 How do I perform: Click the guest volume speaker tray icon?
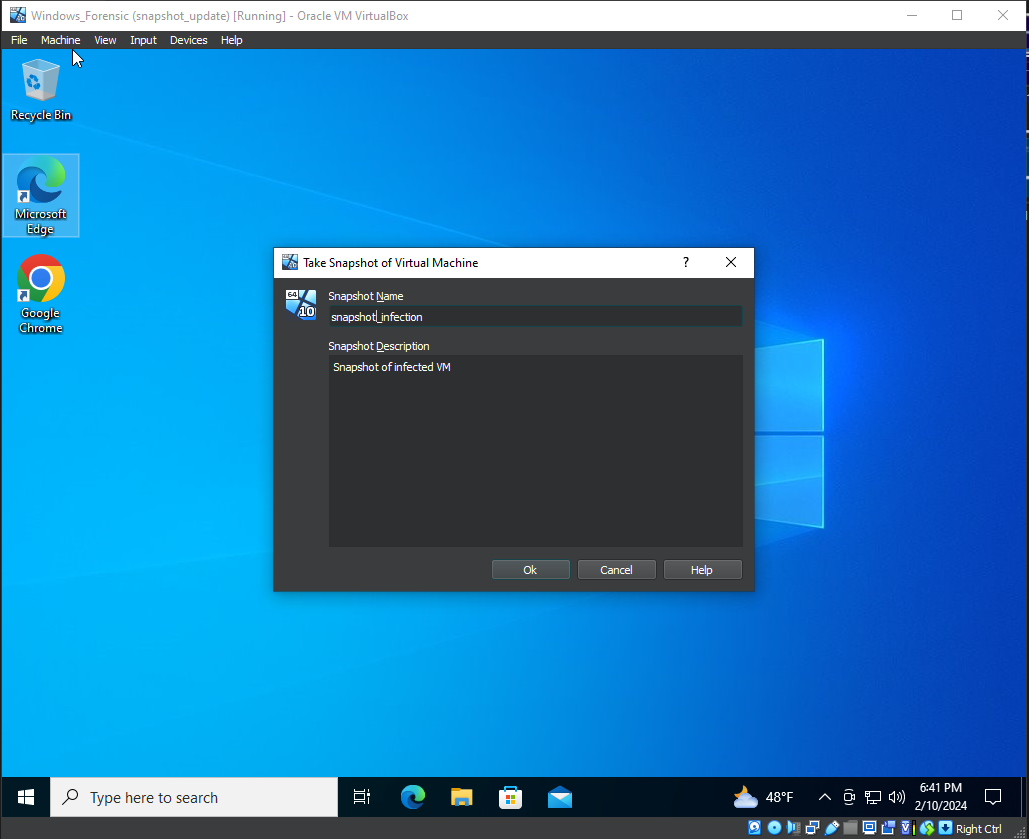[x=896, y=797]
